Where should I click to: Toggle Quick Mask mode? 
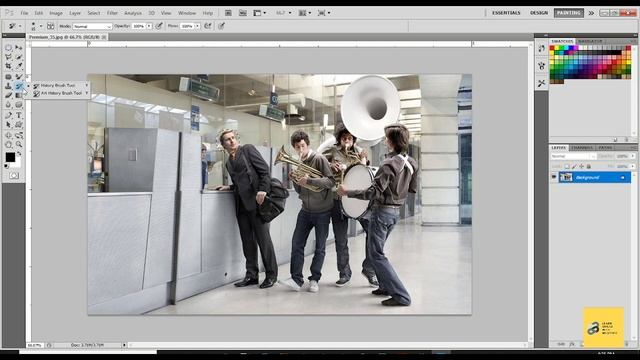(x=14, y=176)
